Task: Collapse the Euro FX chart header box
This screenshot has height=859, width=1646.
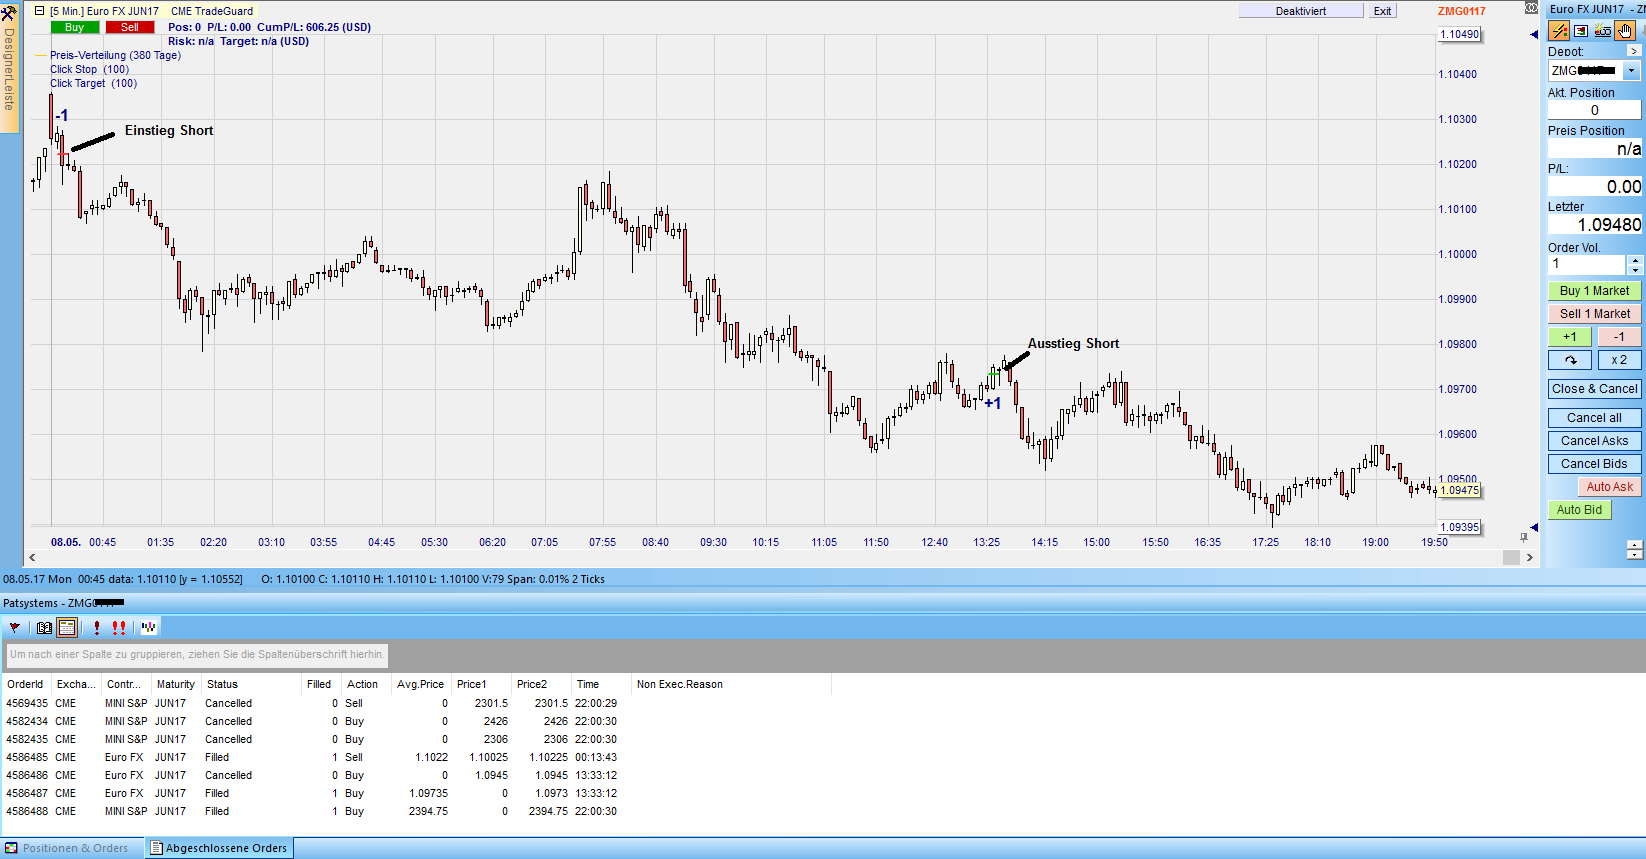Action: click(x=39, y=11)
